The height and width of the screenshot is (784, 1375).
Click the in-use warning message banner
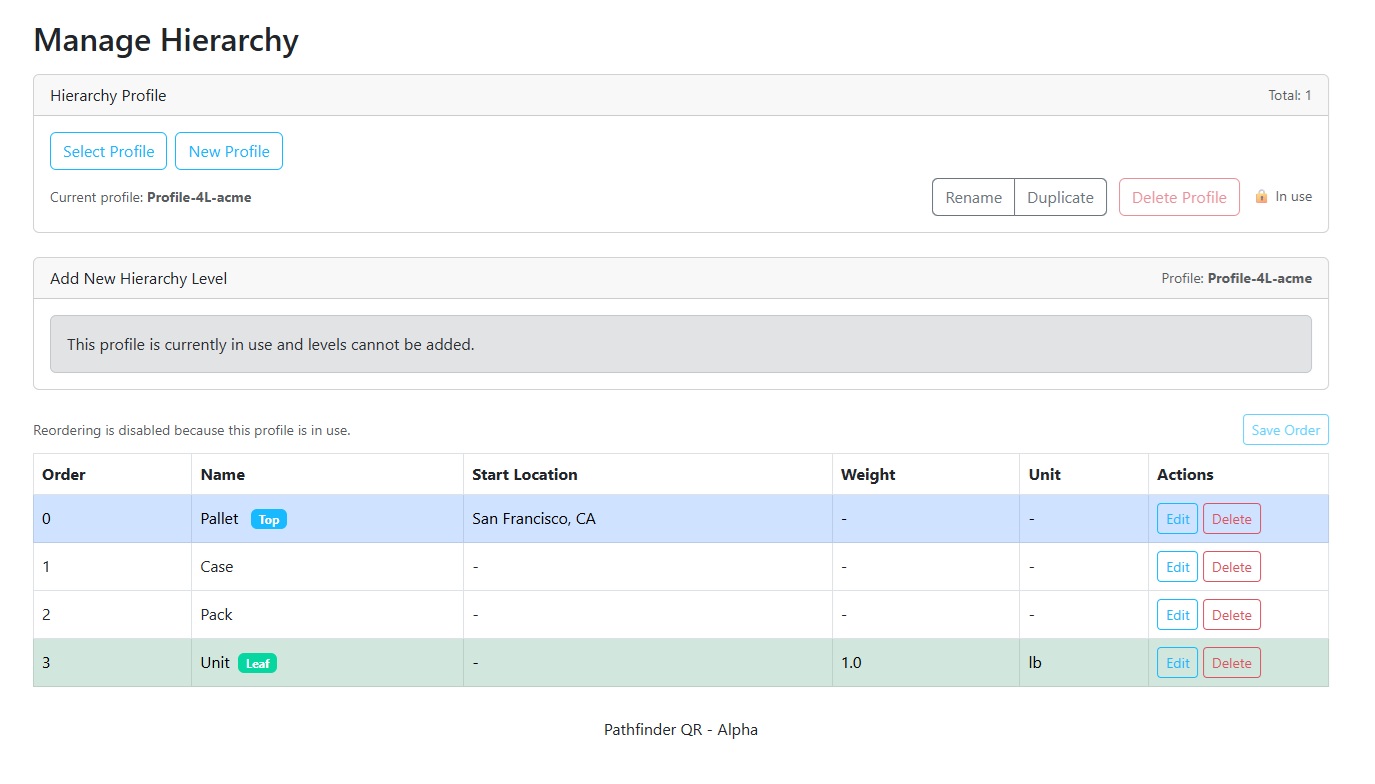point(680,344)
